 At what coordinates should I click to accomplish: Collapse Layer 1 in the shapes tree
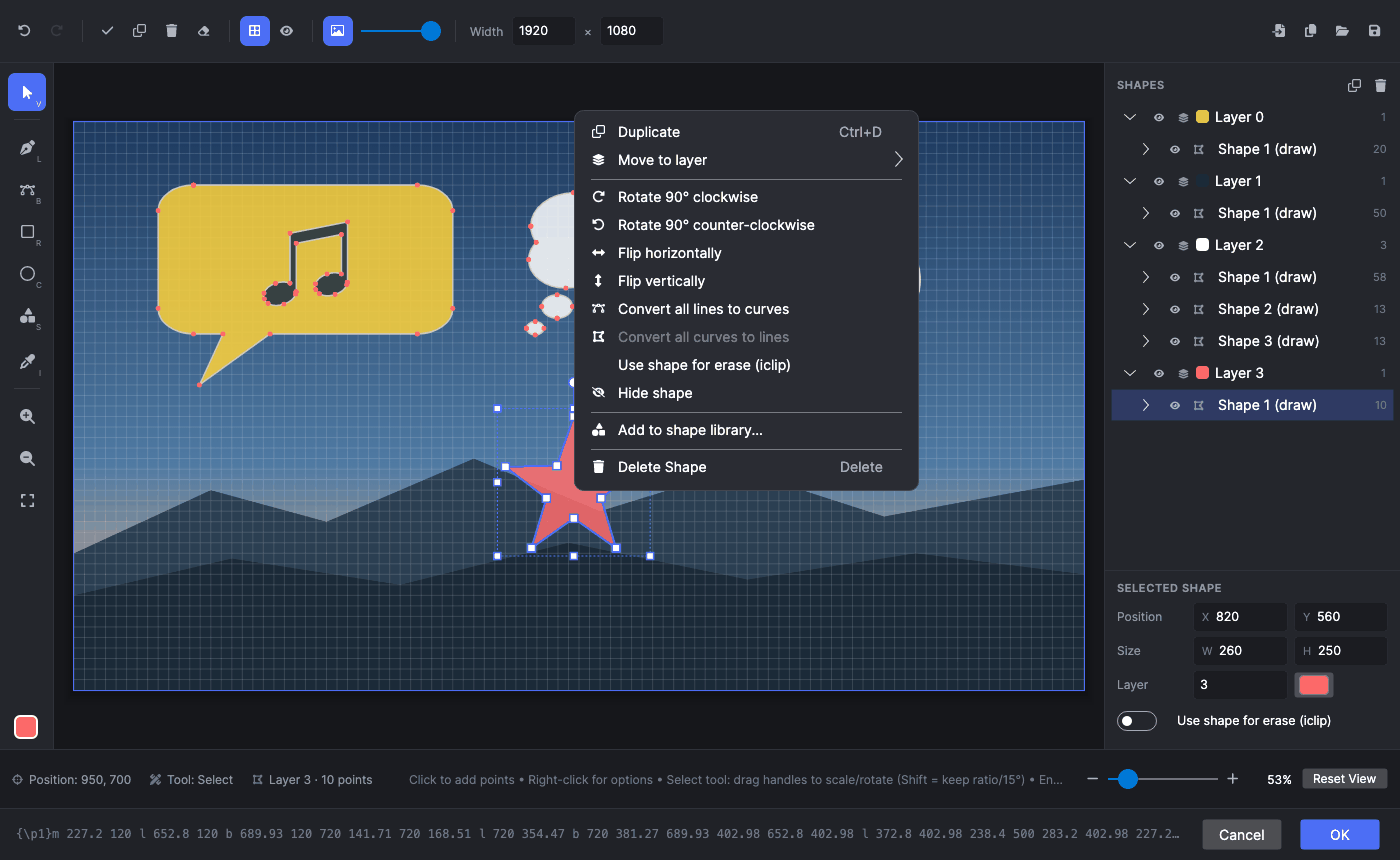tap(1130, 181)
